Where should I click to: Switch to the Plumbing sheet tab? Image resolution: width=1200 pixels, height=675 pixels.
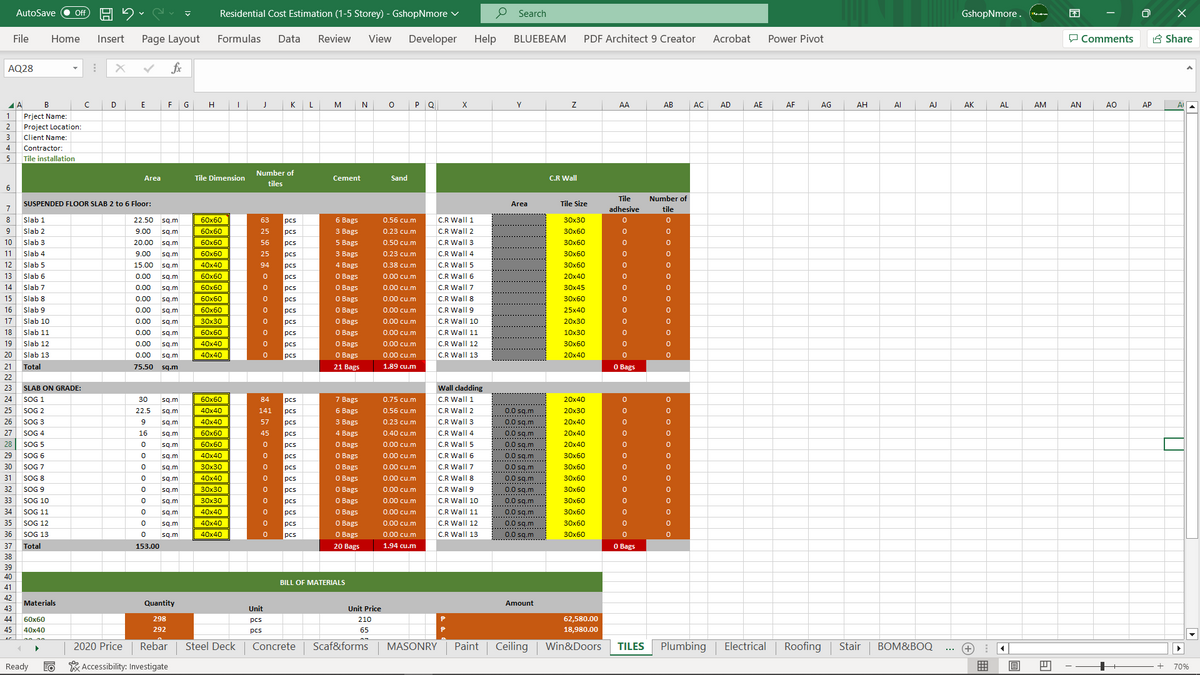pos(683,647)
